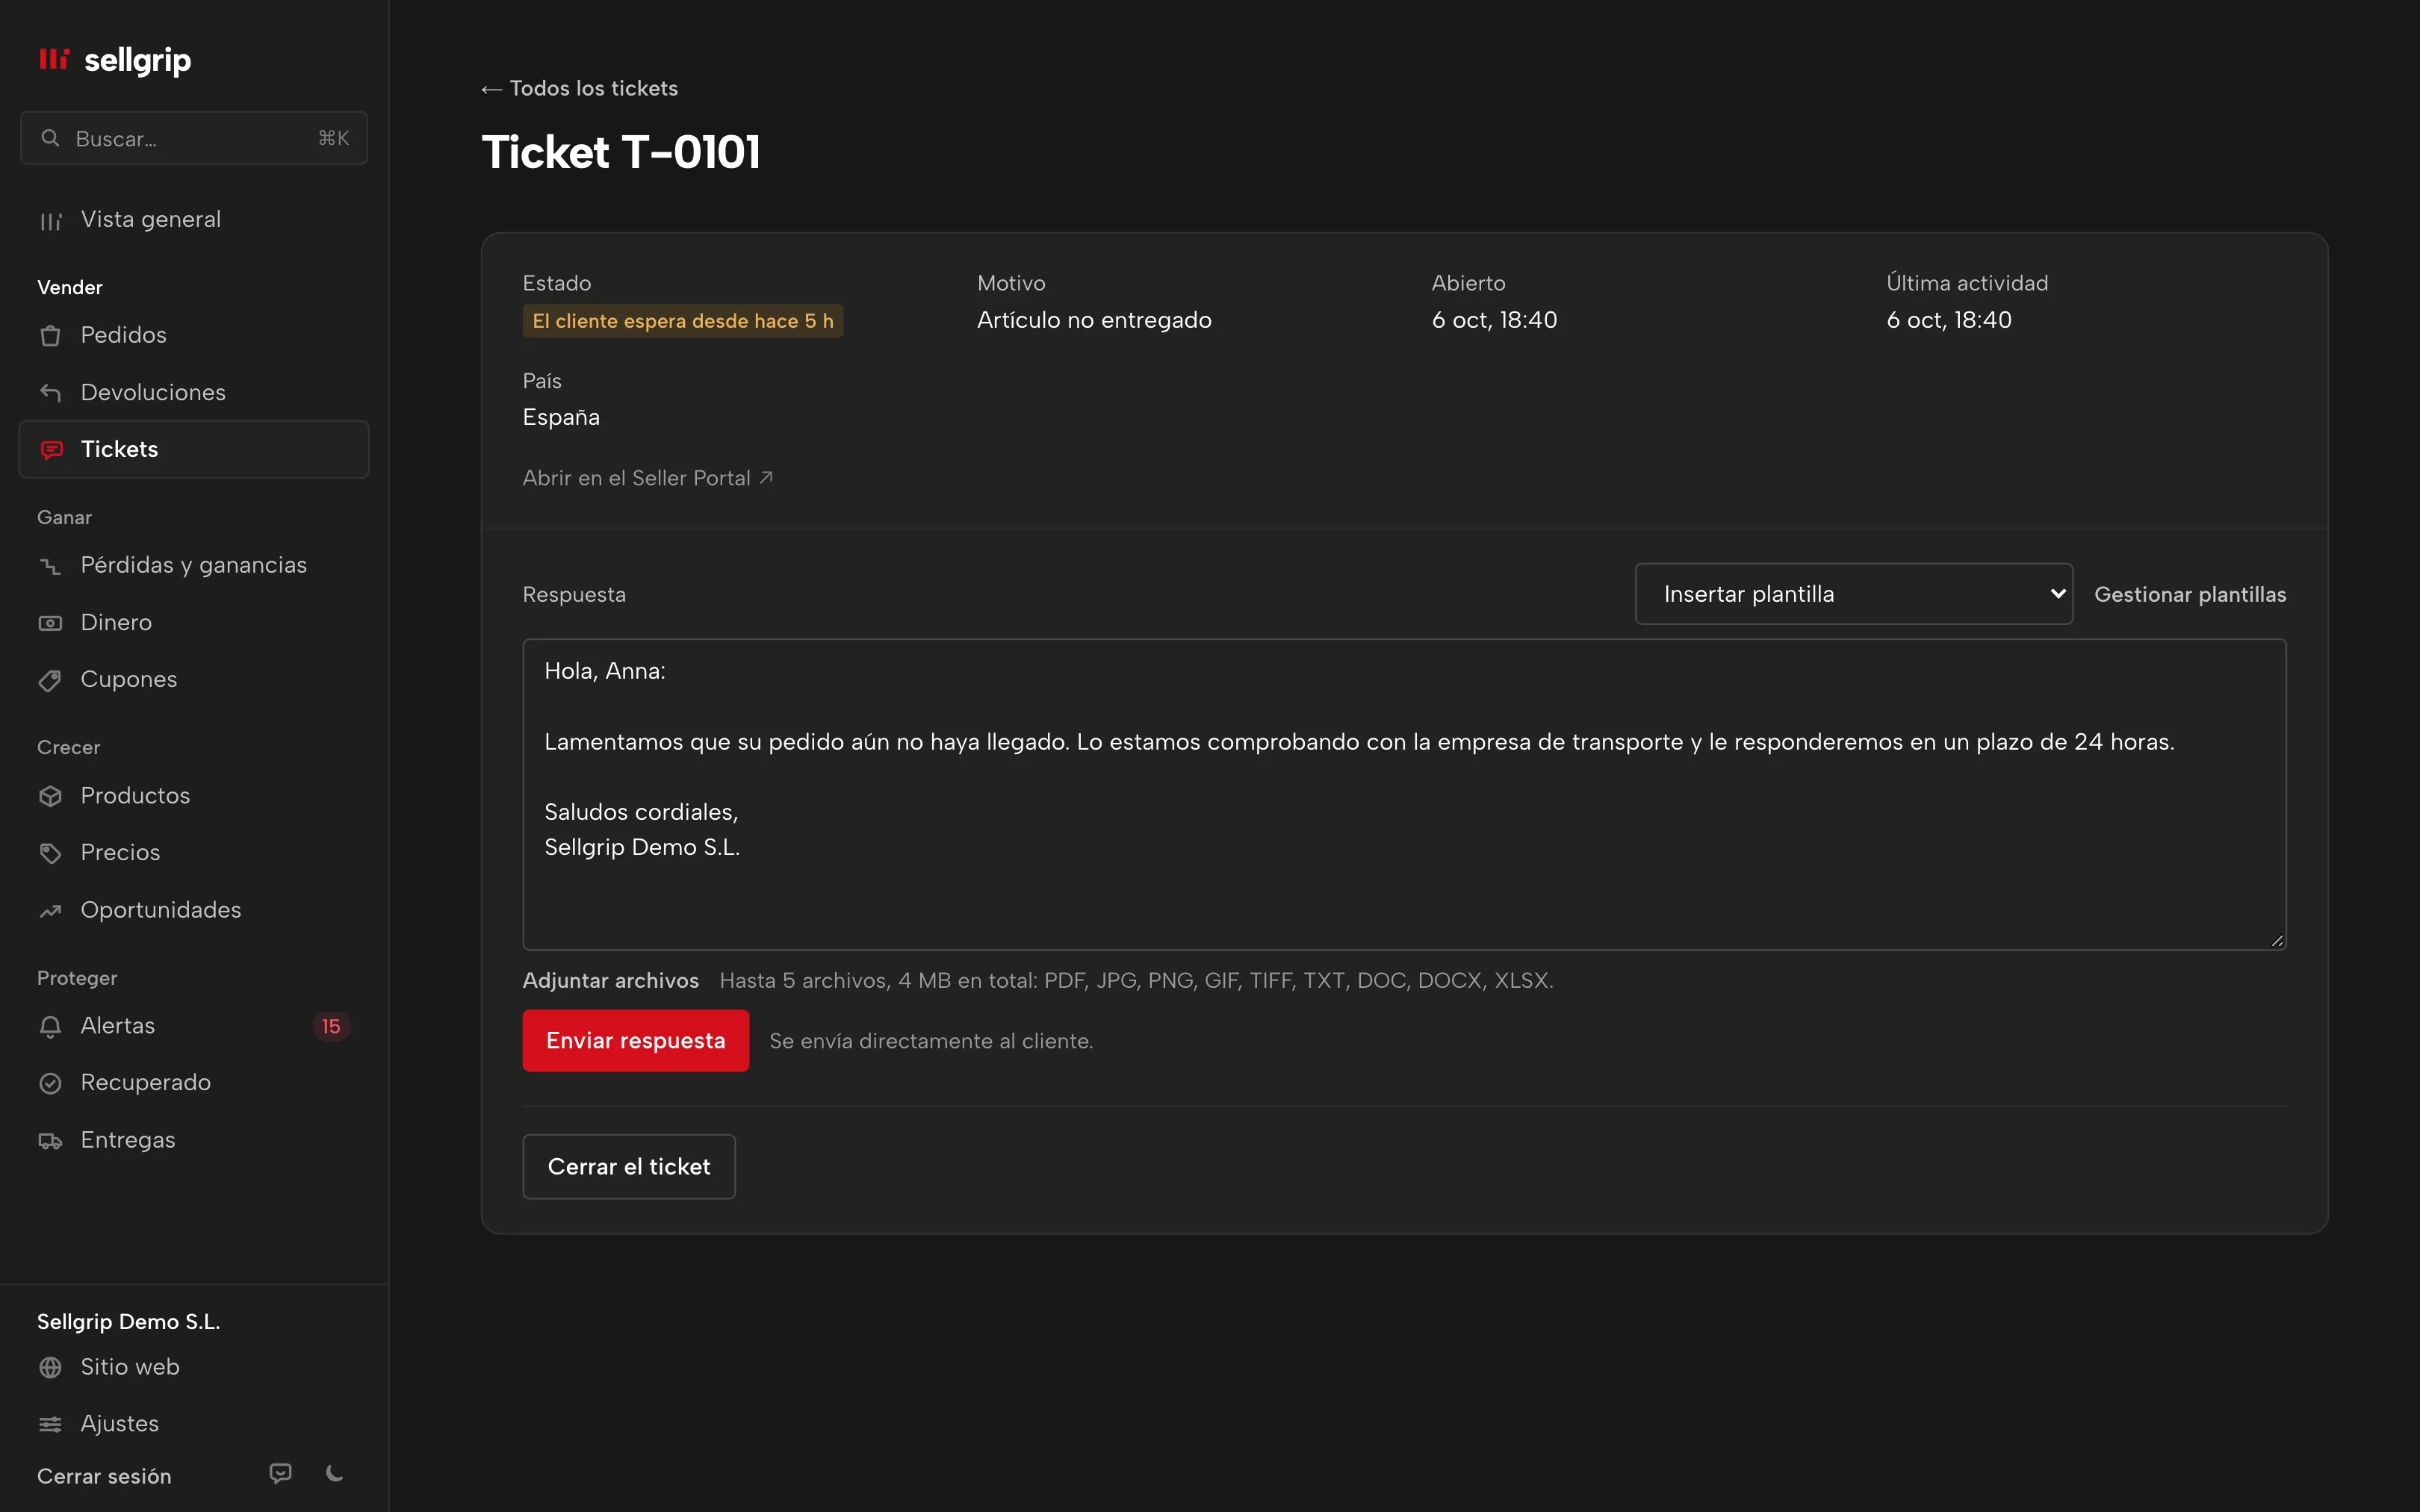This screenshot has width=2420, height=1512.
Task: Click the Pedidos shopping bag icon
Action: click(x=50, y=335)
